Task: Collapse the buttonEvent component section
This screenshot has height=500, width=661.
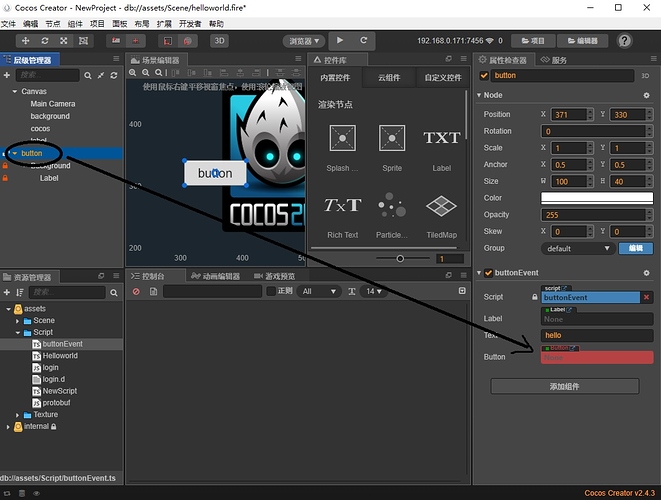Action: coord(479,273)
